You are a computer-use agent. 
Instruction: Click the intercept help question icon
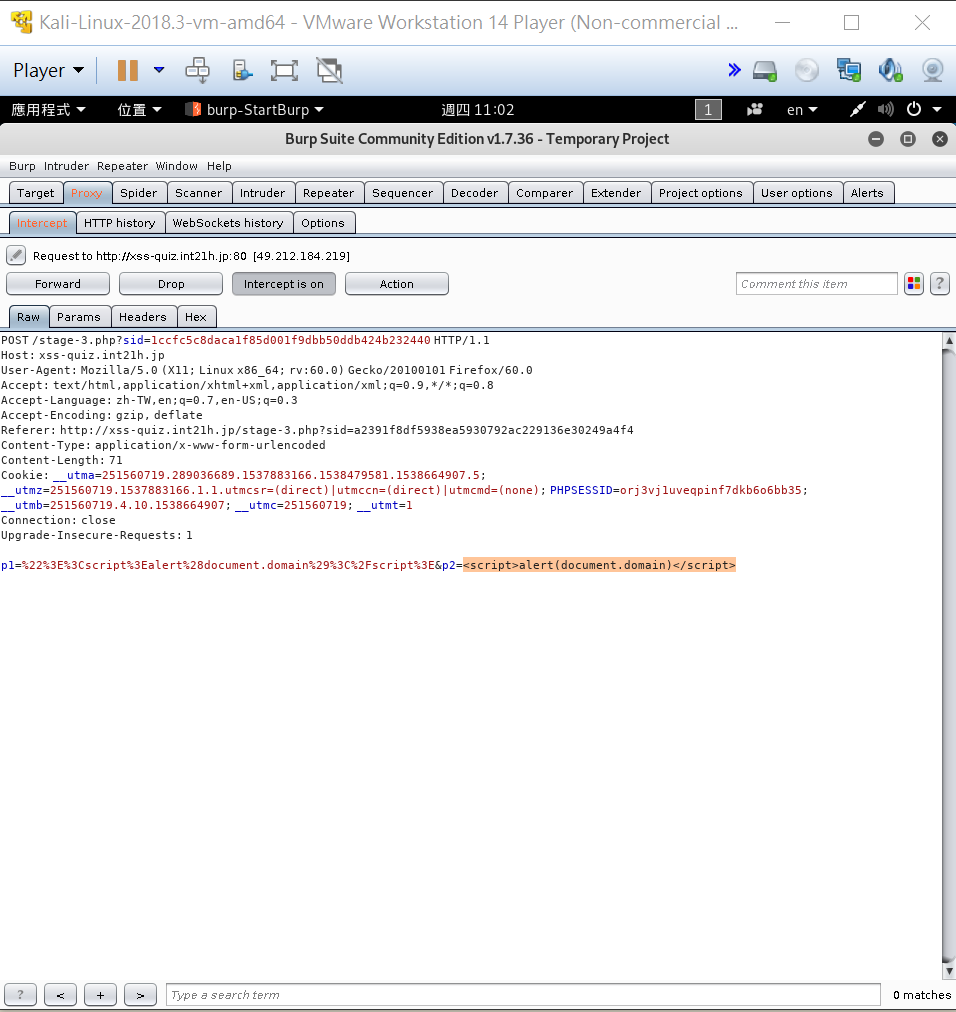point(940,284)
